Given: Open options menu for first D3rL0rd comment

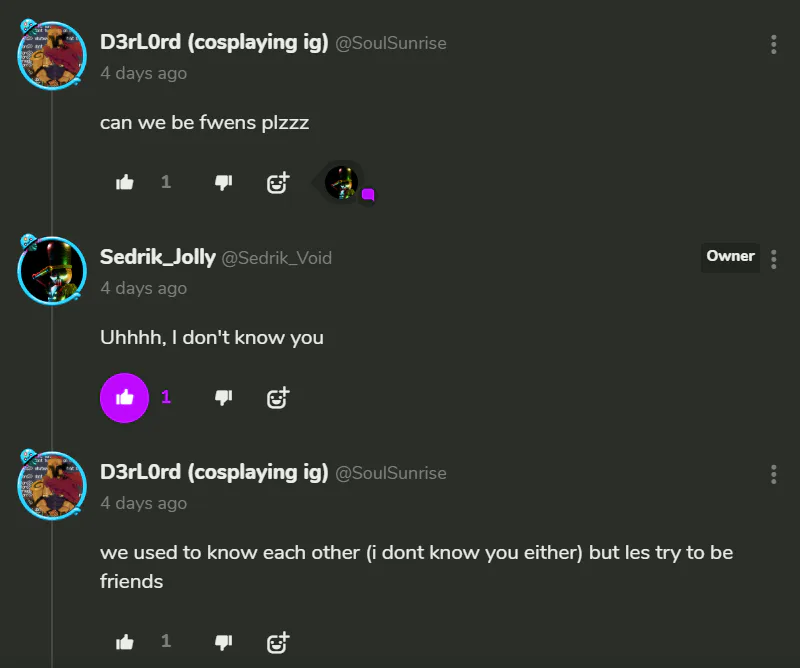Looking at the screenshot, I should 774,44.
